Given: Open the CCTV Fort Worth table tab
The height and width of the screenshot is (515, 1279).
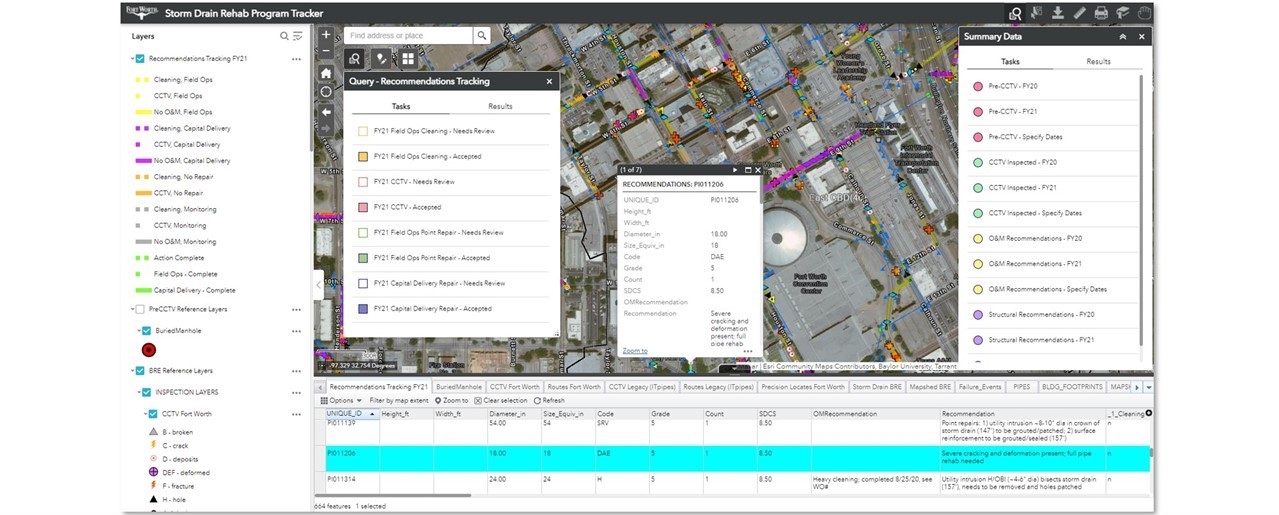Looking at the screenshot, I should tap(516, 386).
